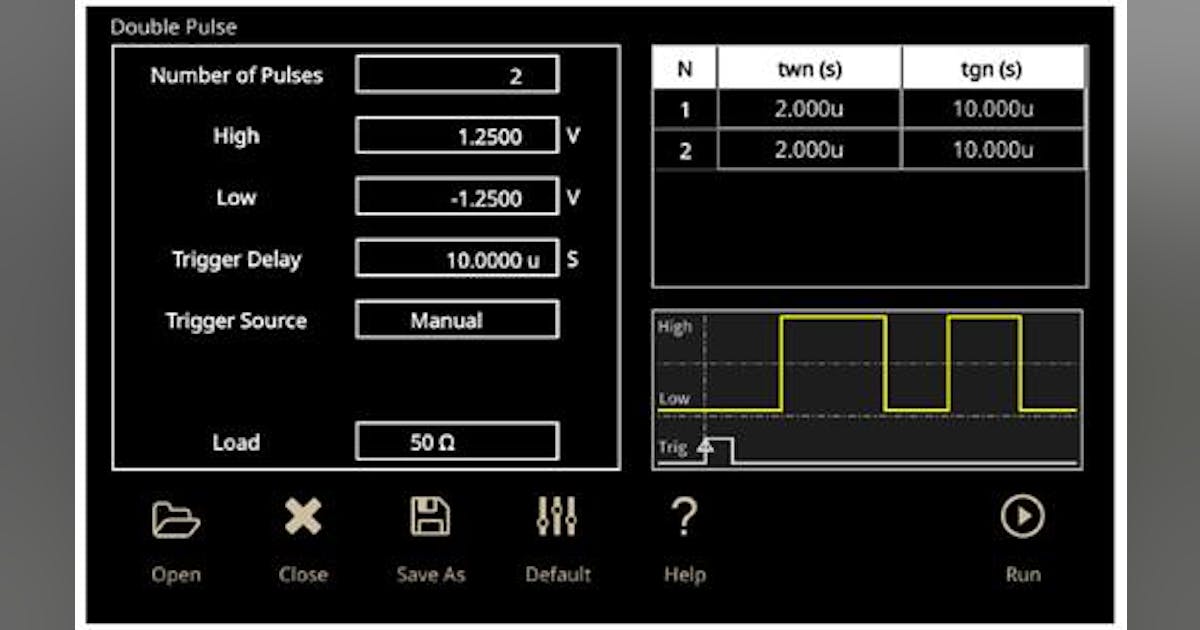1200x630 pixels.
Task: Open Help for Double Pulse mode
Action: [x=684, y=519]
